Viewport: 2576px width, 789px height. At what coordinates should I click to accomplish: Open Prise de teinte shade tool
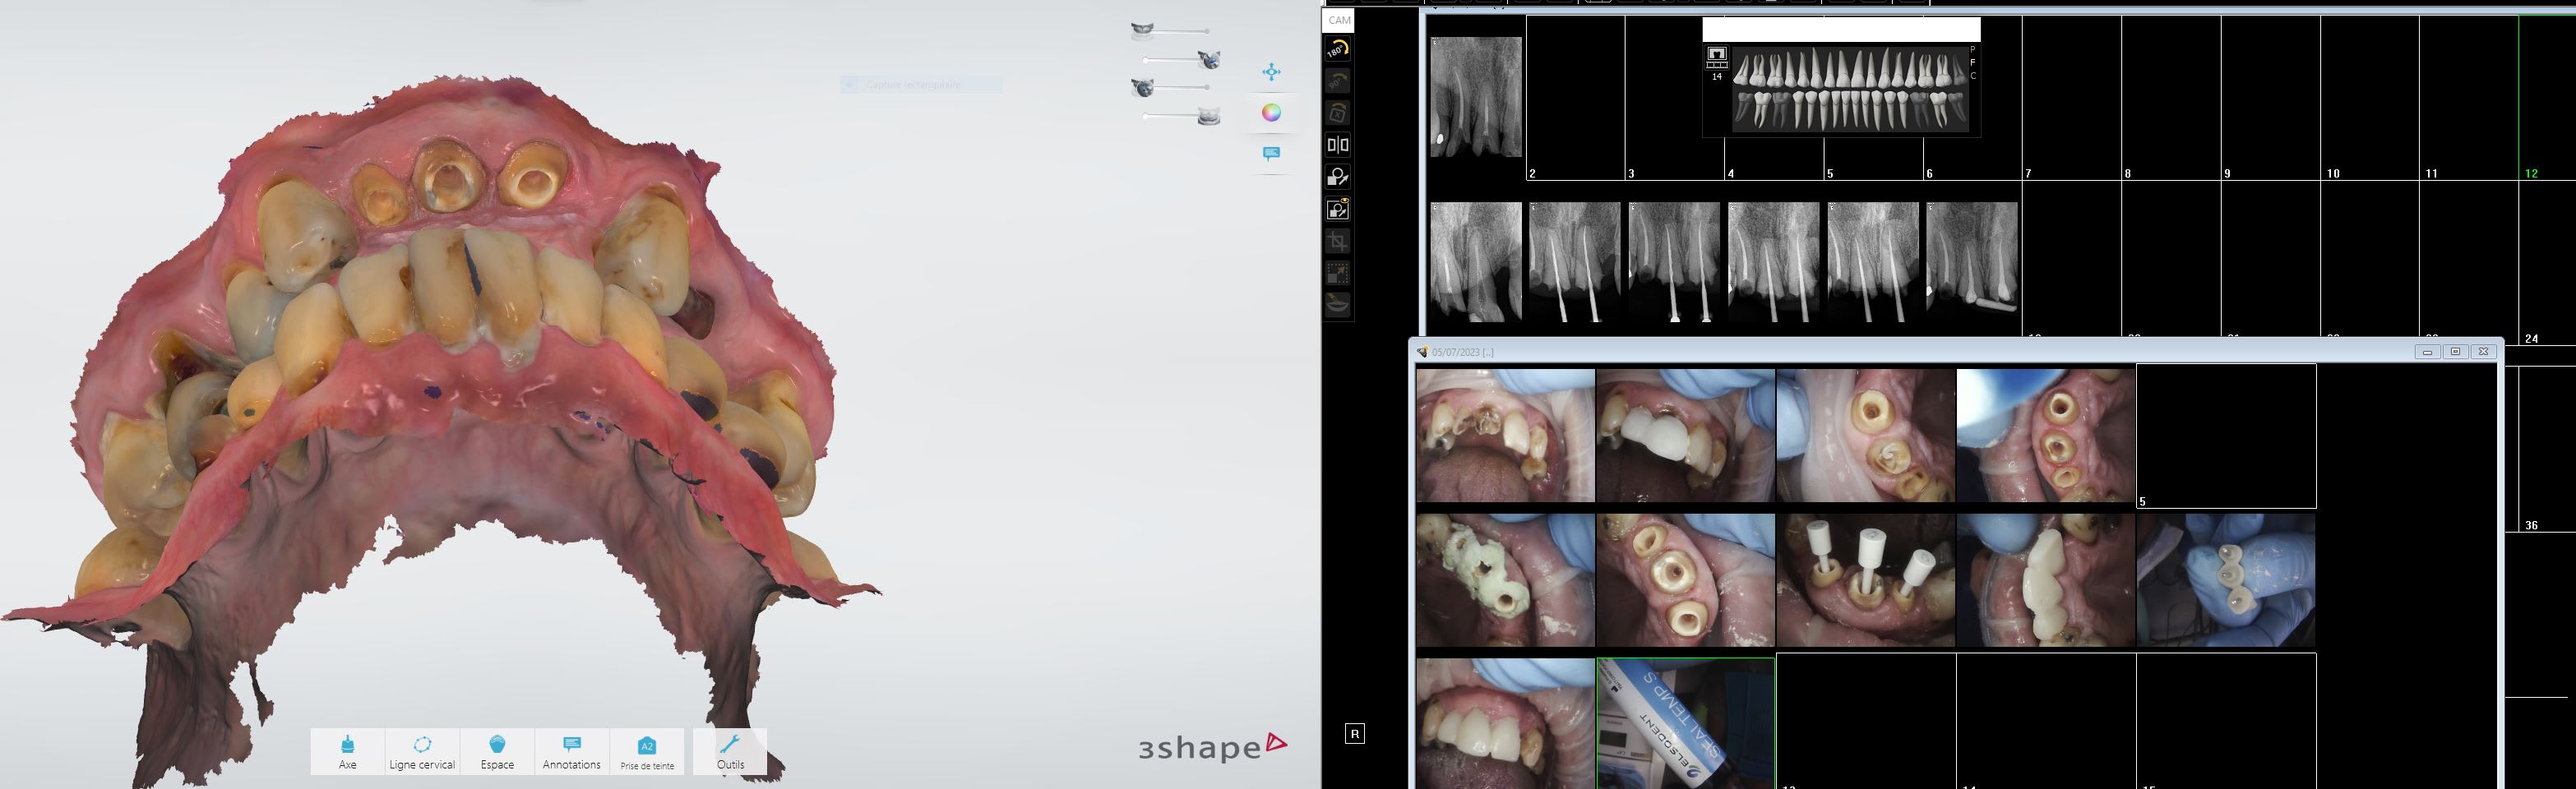click(647, 751)
